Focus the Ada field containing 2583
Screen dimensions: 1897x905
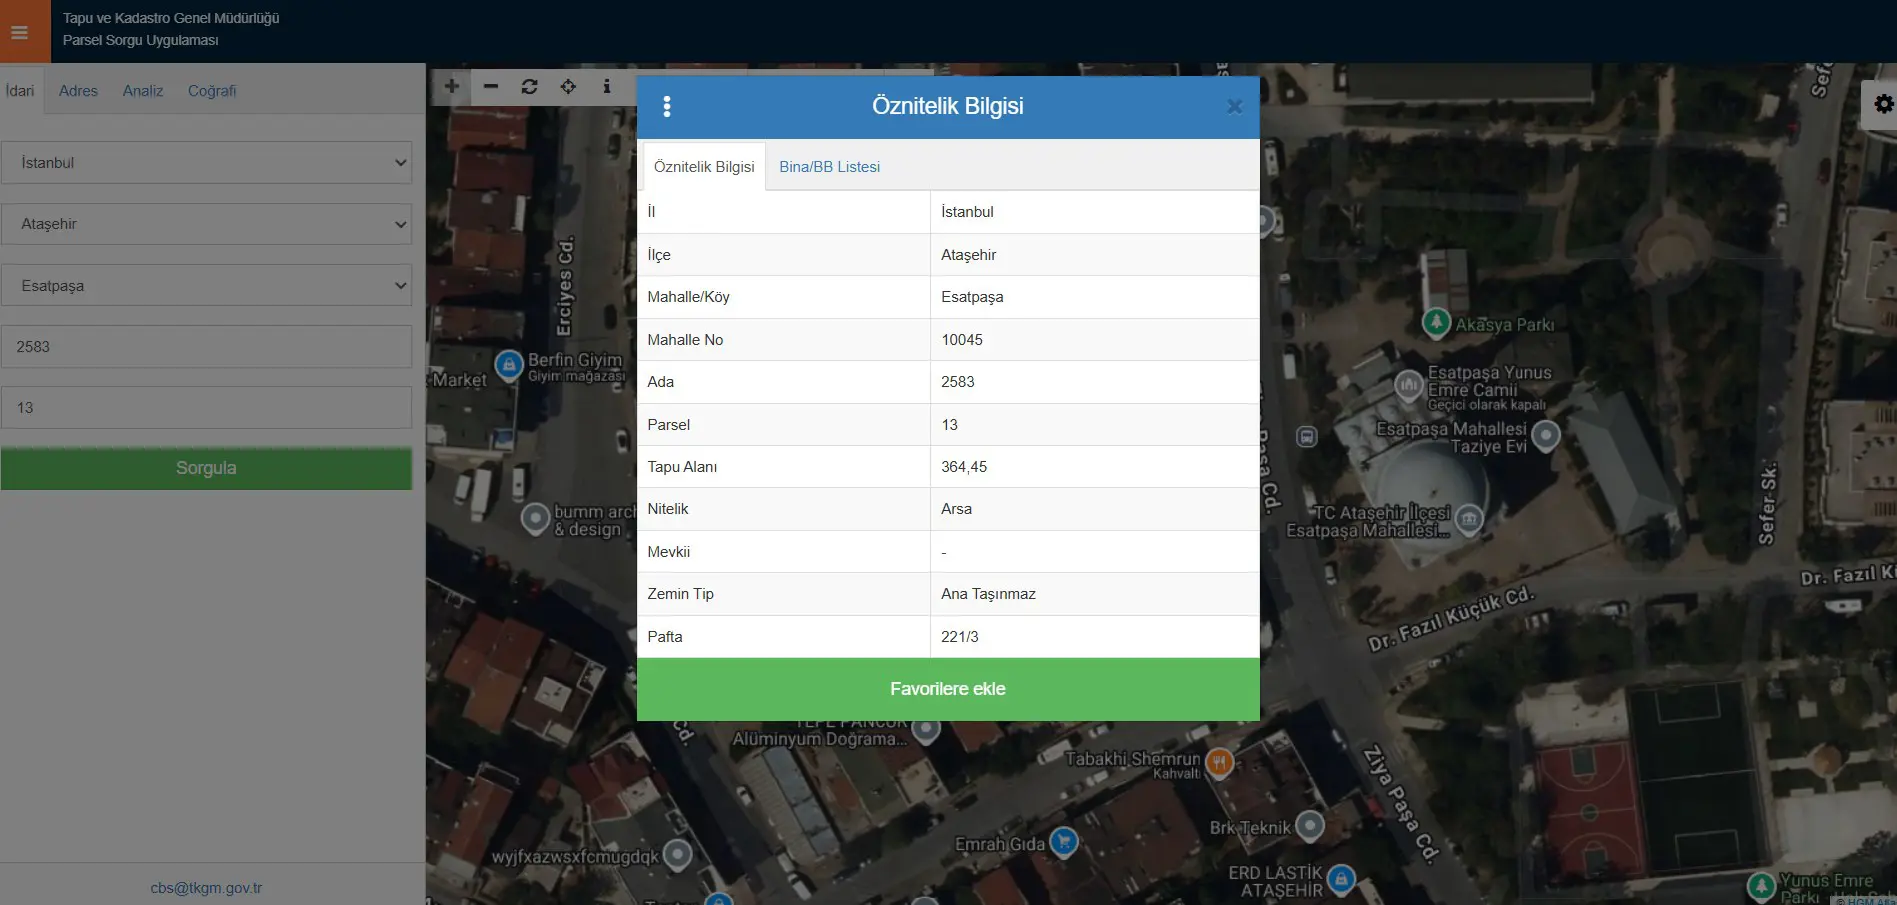[x=206, y=347]
